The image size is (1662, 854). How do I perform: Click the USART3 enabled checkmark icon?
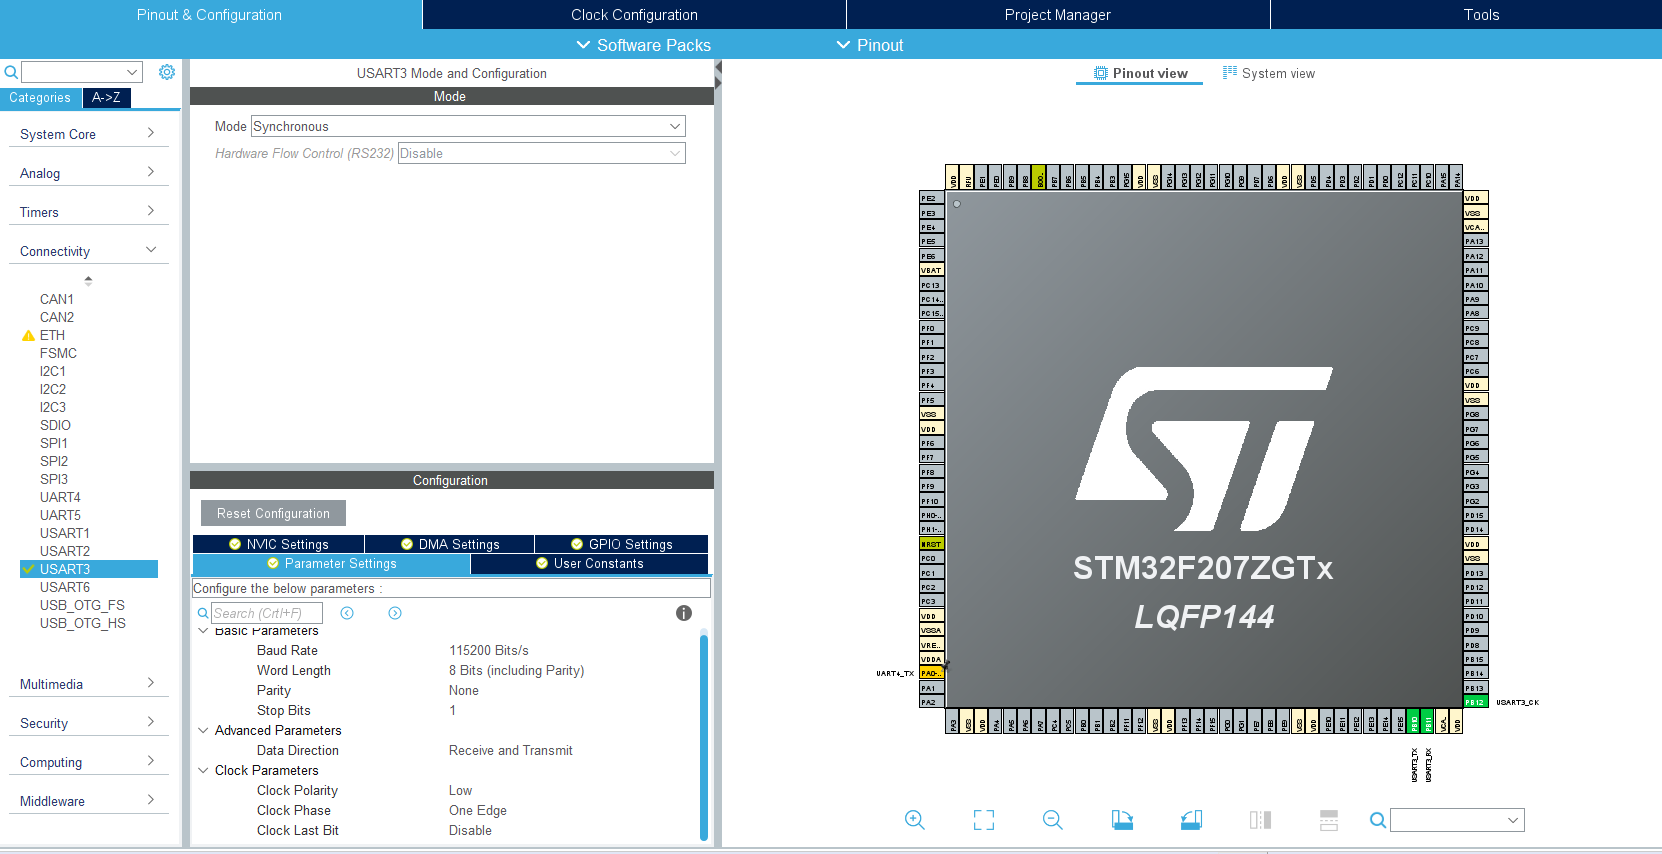28,569
